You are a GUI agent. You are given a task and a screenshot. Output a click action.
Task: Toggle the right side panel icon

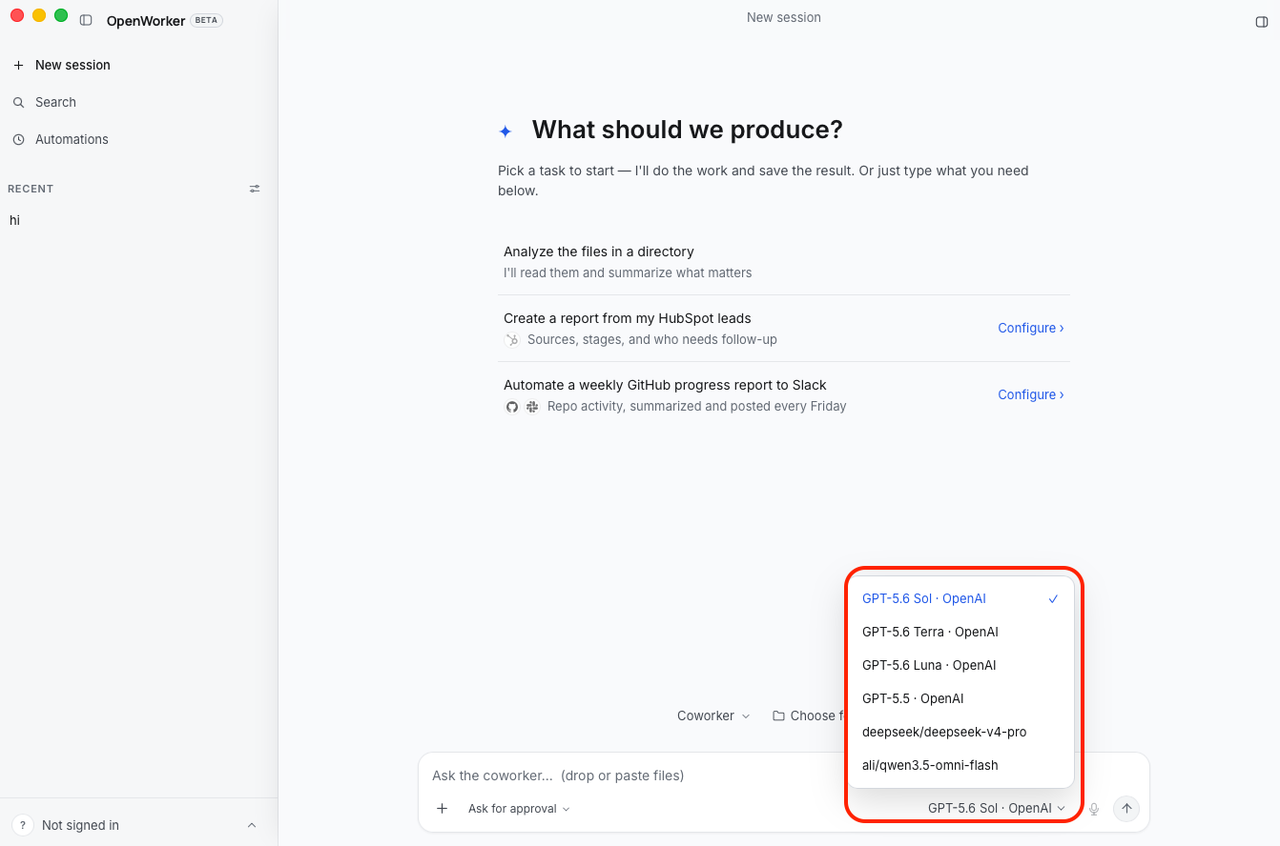1262,22
